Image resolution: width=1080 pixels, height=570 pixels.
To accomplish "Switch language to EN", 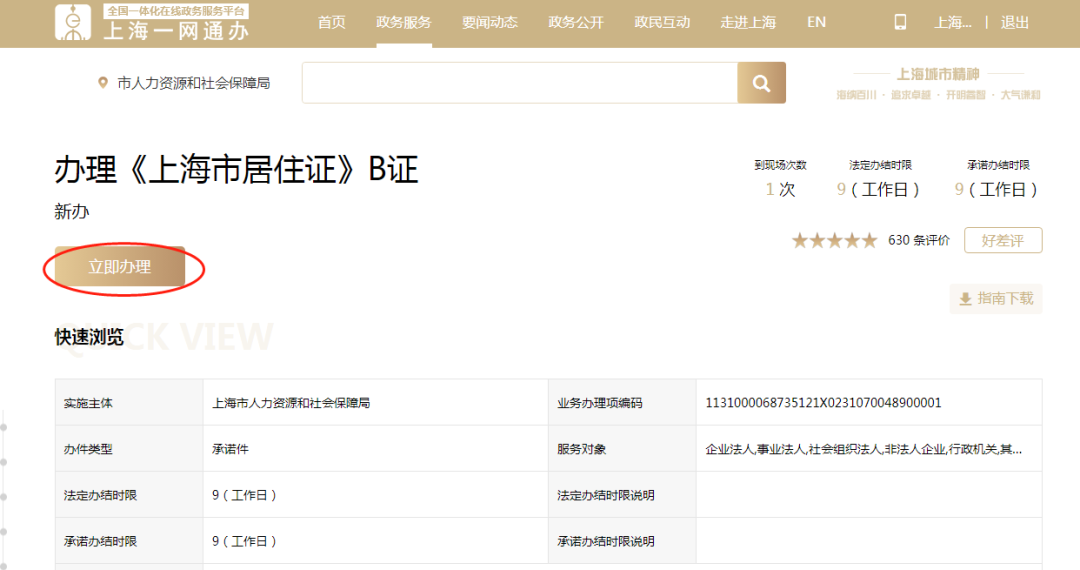I will click(x=816, y=23).
